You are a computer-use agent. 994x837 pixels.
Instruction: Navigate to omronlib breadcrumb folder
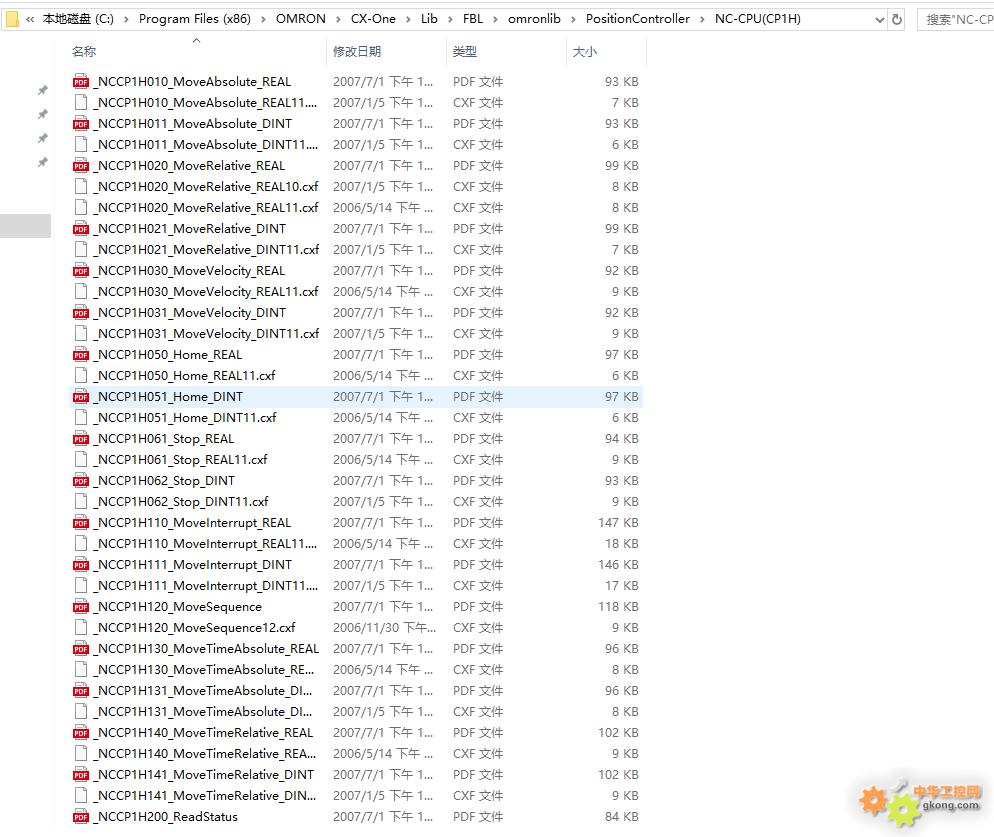(x=534, y=19)
